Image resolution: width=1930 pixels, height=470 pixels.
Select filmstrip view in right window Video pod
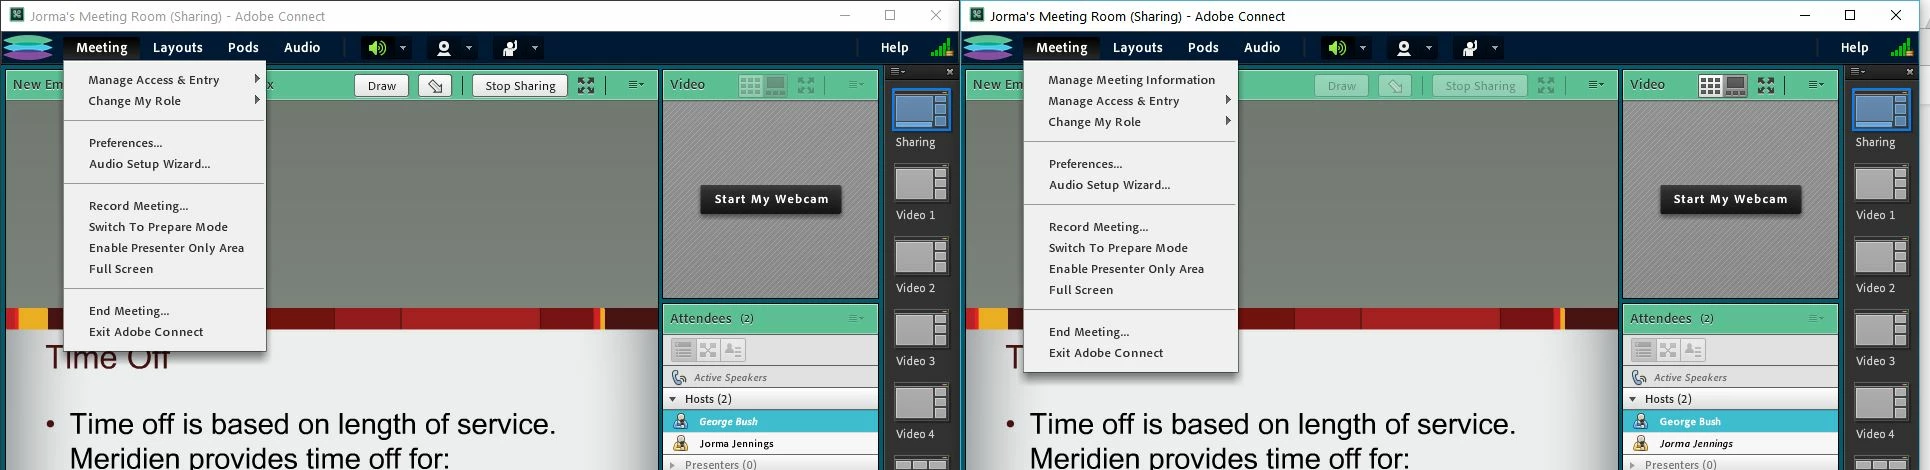[1737, 86]
